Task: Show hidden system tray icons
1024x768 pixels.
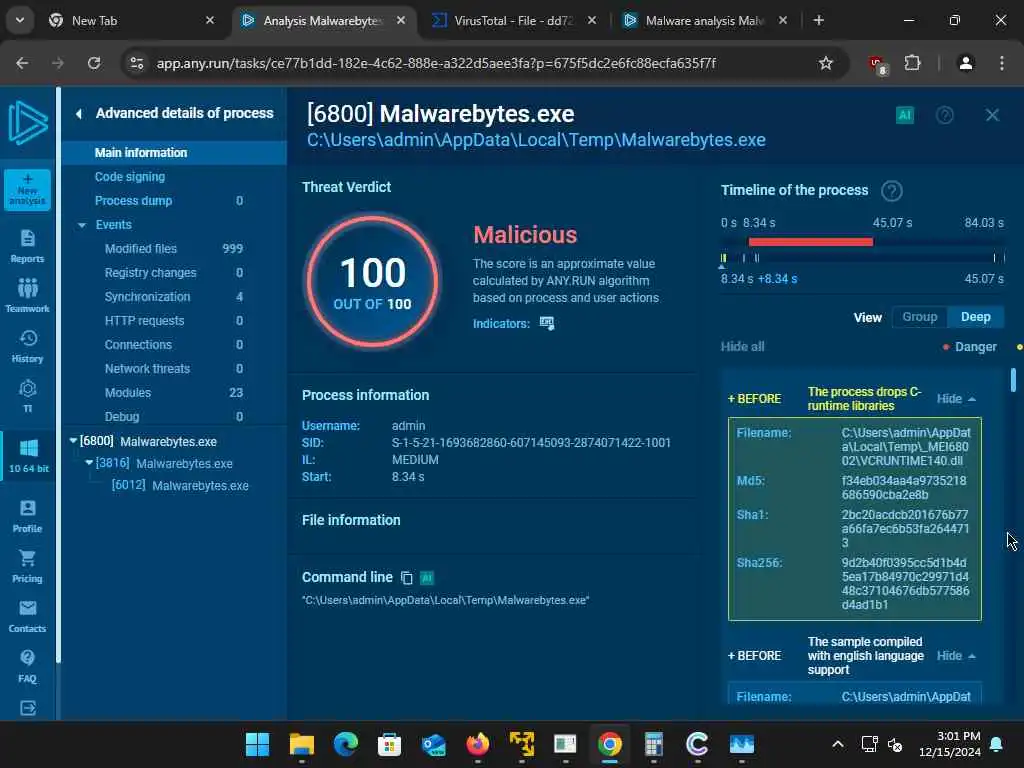Action: (837, 744)
